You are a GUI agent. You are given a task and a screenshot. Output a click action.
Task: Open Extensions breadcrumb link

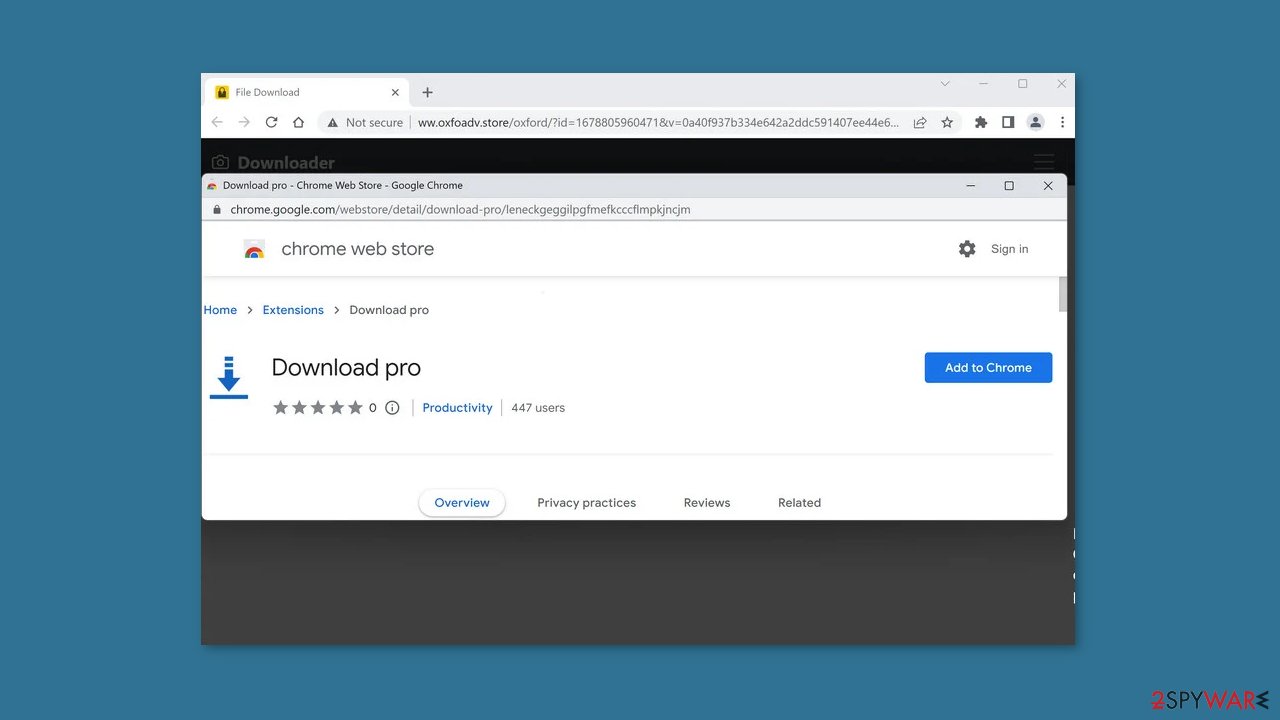point(293,310)
